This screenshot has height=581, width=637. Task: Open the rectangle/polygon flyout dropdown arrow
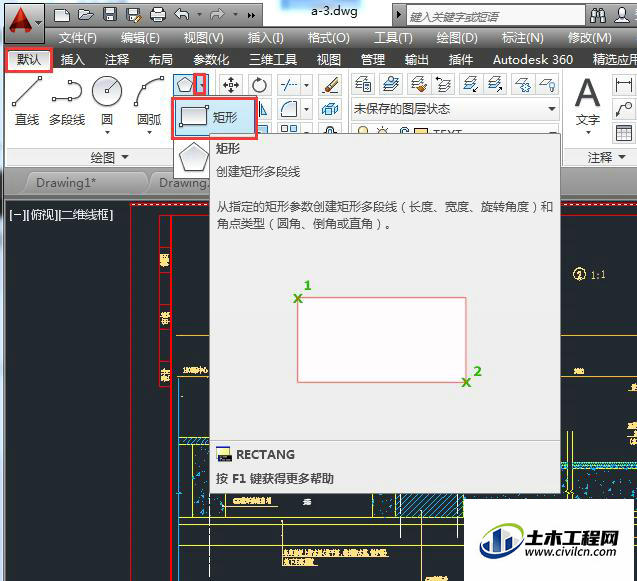pyautogui.click(x=200, y=85)
